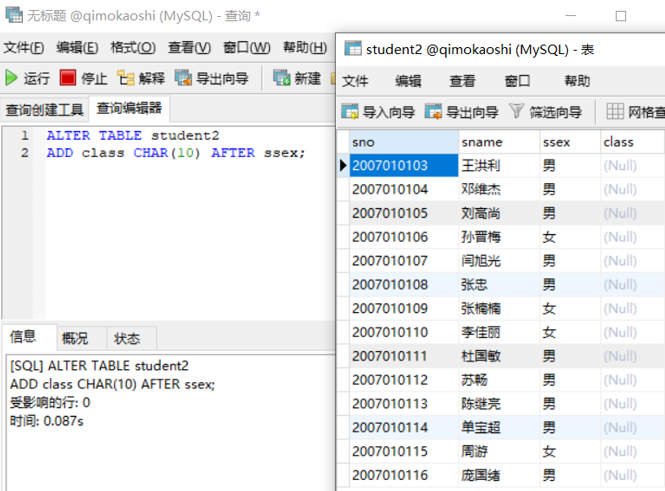Click the sno column header
The width and height of the screenshot is (665, 491).
[403, 142]
